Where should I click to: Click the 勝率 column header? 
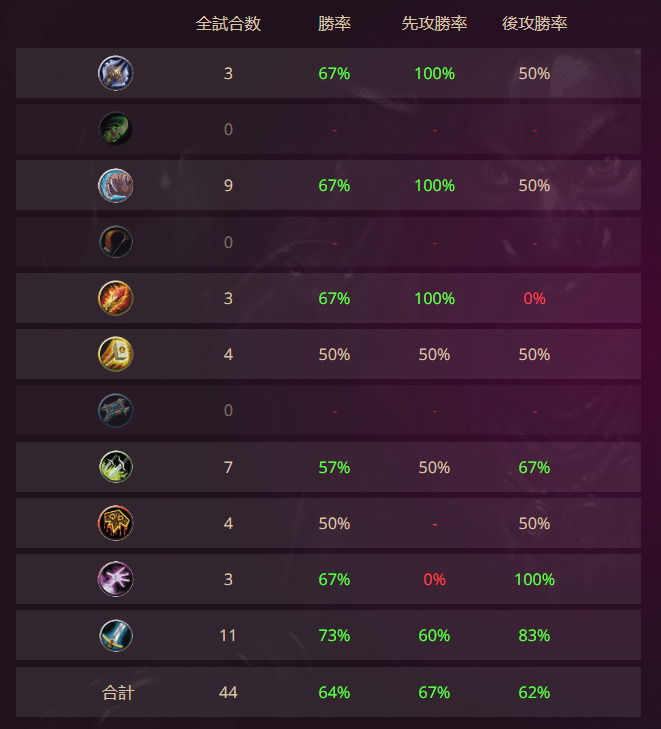[x=334, y=24]
